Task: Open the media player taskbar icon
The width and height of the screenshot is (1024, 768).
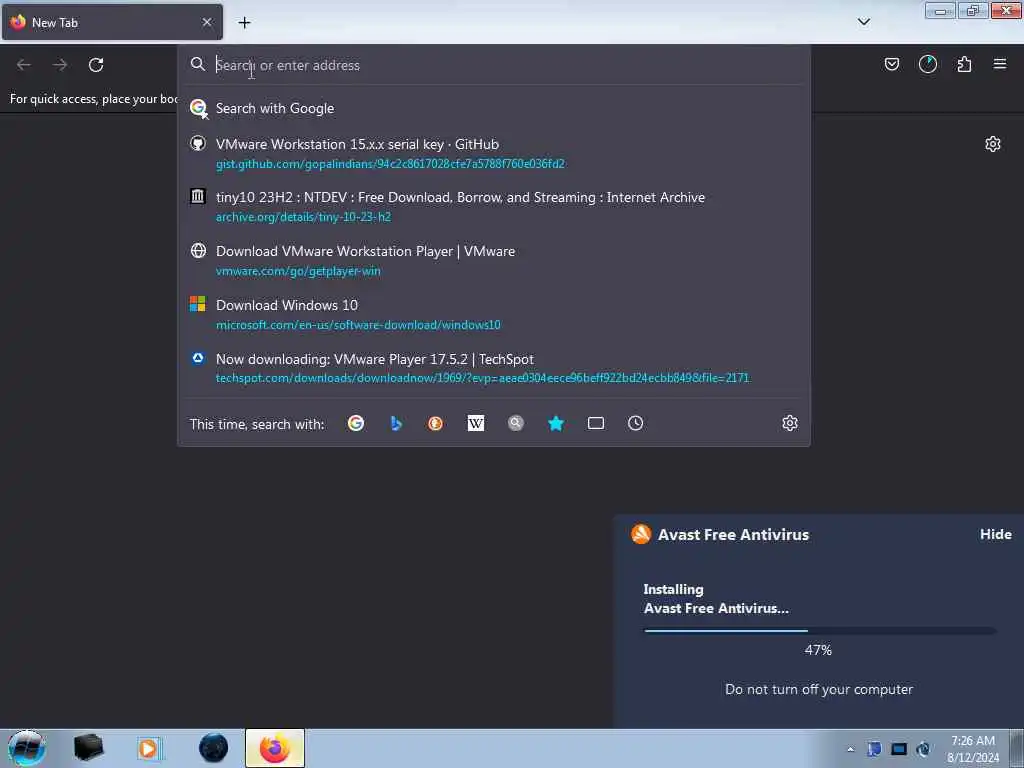Action: coord(149,748)
